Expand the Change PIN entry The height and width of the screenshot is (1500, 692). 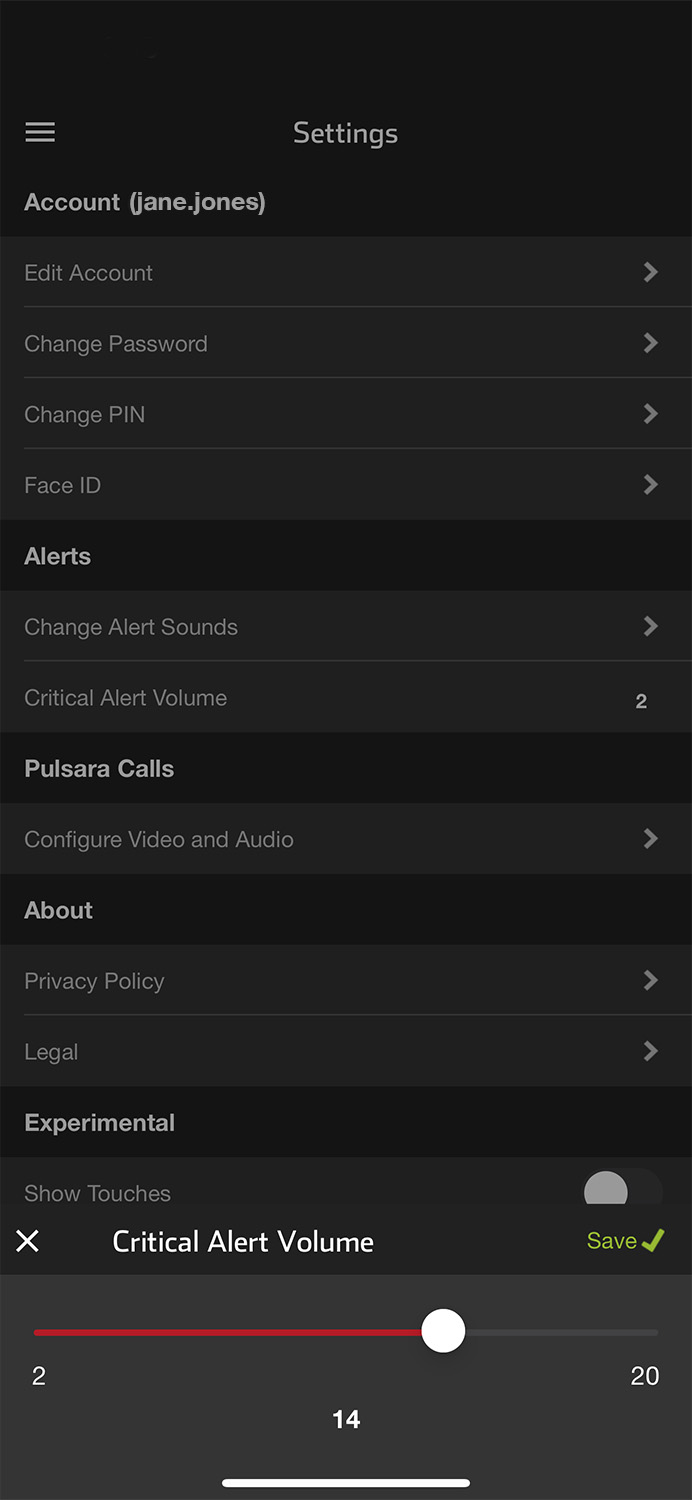coord(650,414)
